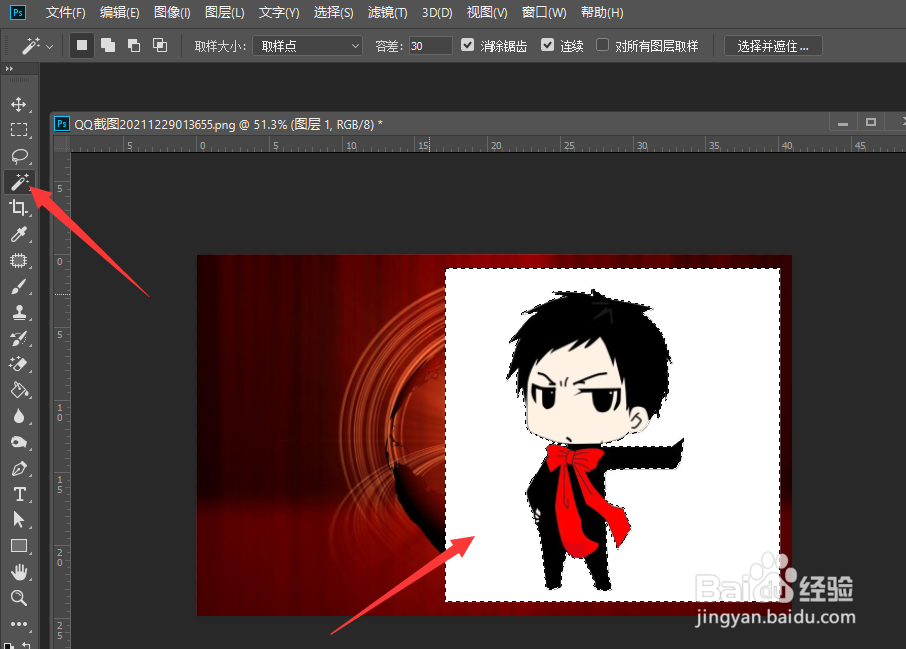Open the Edit Toolbar three-dots menu
The image size is (906, 649).
[x=19, y=624]
